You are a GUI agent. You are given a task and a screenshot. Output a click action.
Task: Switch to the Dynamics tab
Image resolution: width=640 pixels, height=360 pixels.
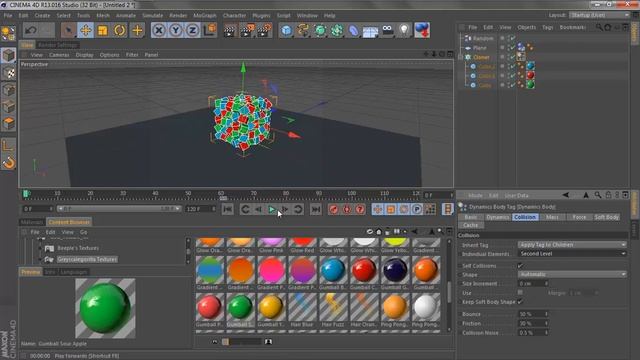(498, 217)
